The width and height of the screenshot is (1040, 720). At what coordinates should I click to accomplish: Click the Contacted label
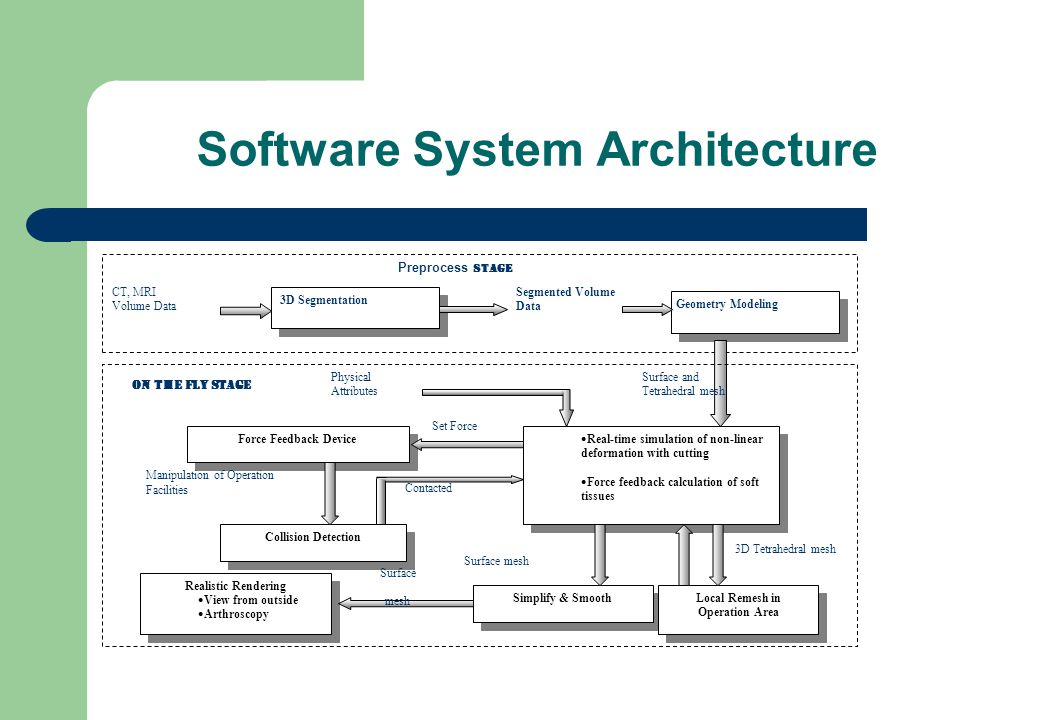[428, 488]
